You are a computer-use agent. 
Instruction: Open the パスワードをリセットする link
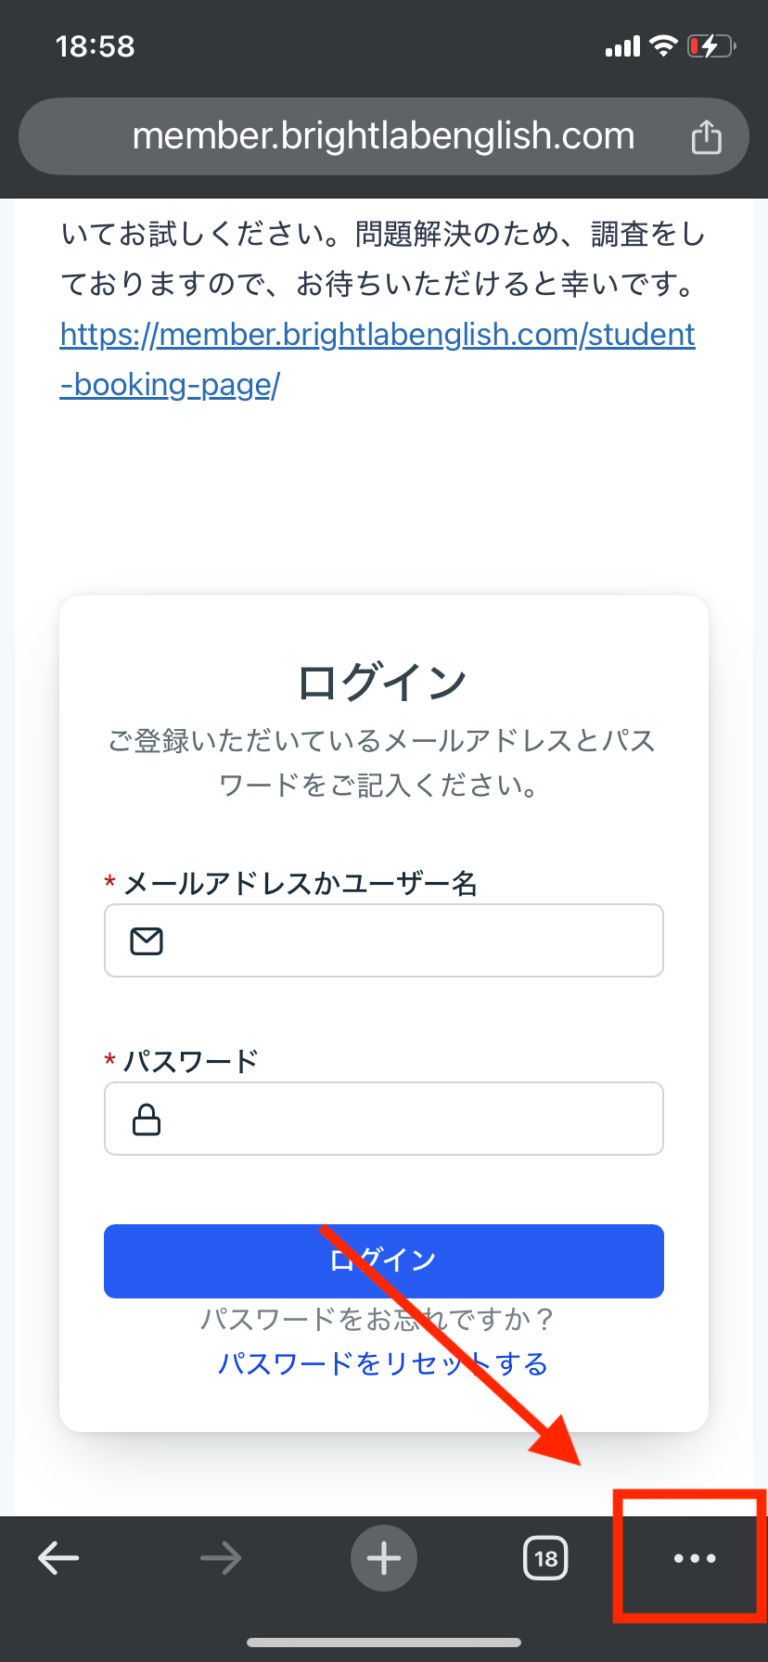[383, 1364]
